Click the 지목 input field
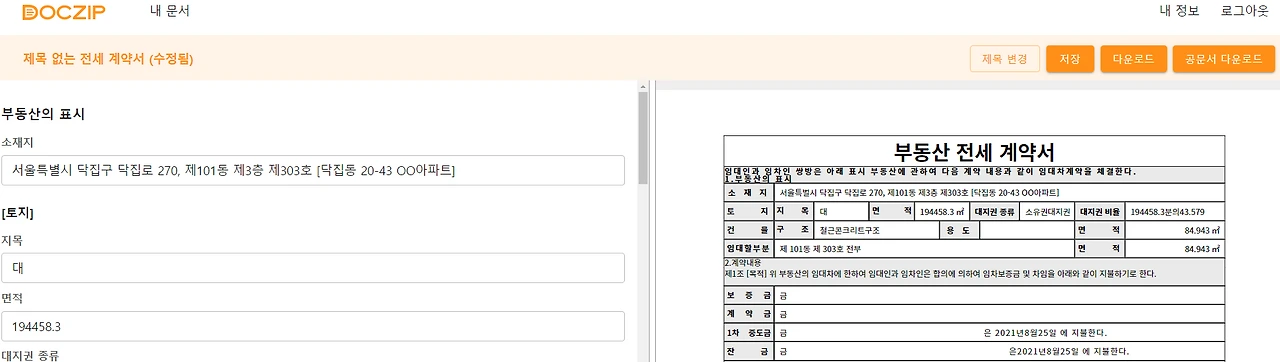The height and width of the screenshot is (362, 1280). (313, 268)
